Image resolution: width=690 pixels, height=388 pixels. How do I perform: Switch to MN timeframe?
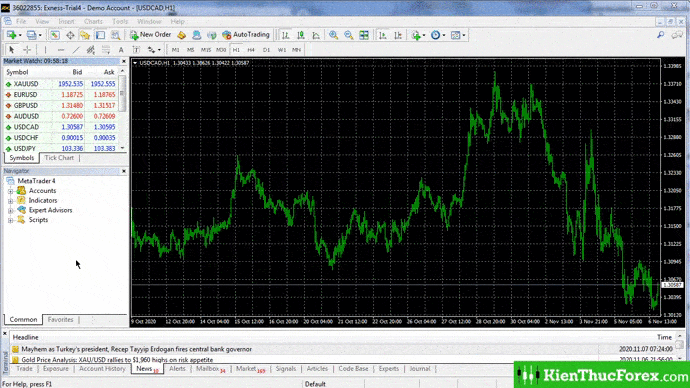(297, 50)
